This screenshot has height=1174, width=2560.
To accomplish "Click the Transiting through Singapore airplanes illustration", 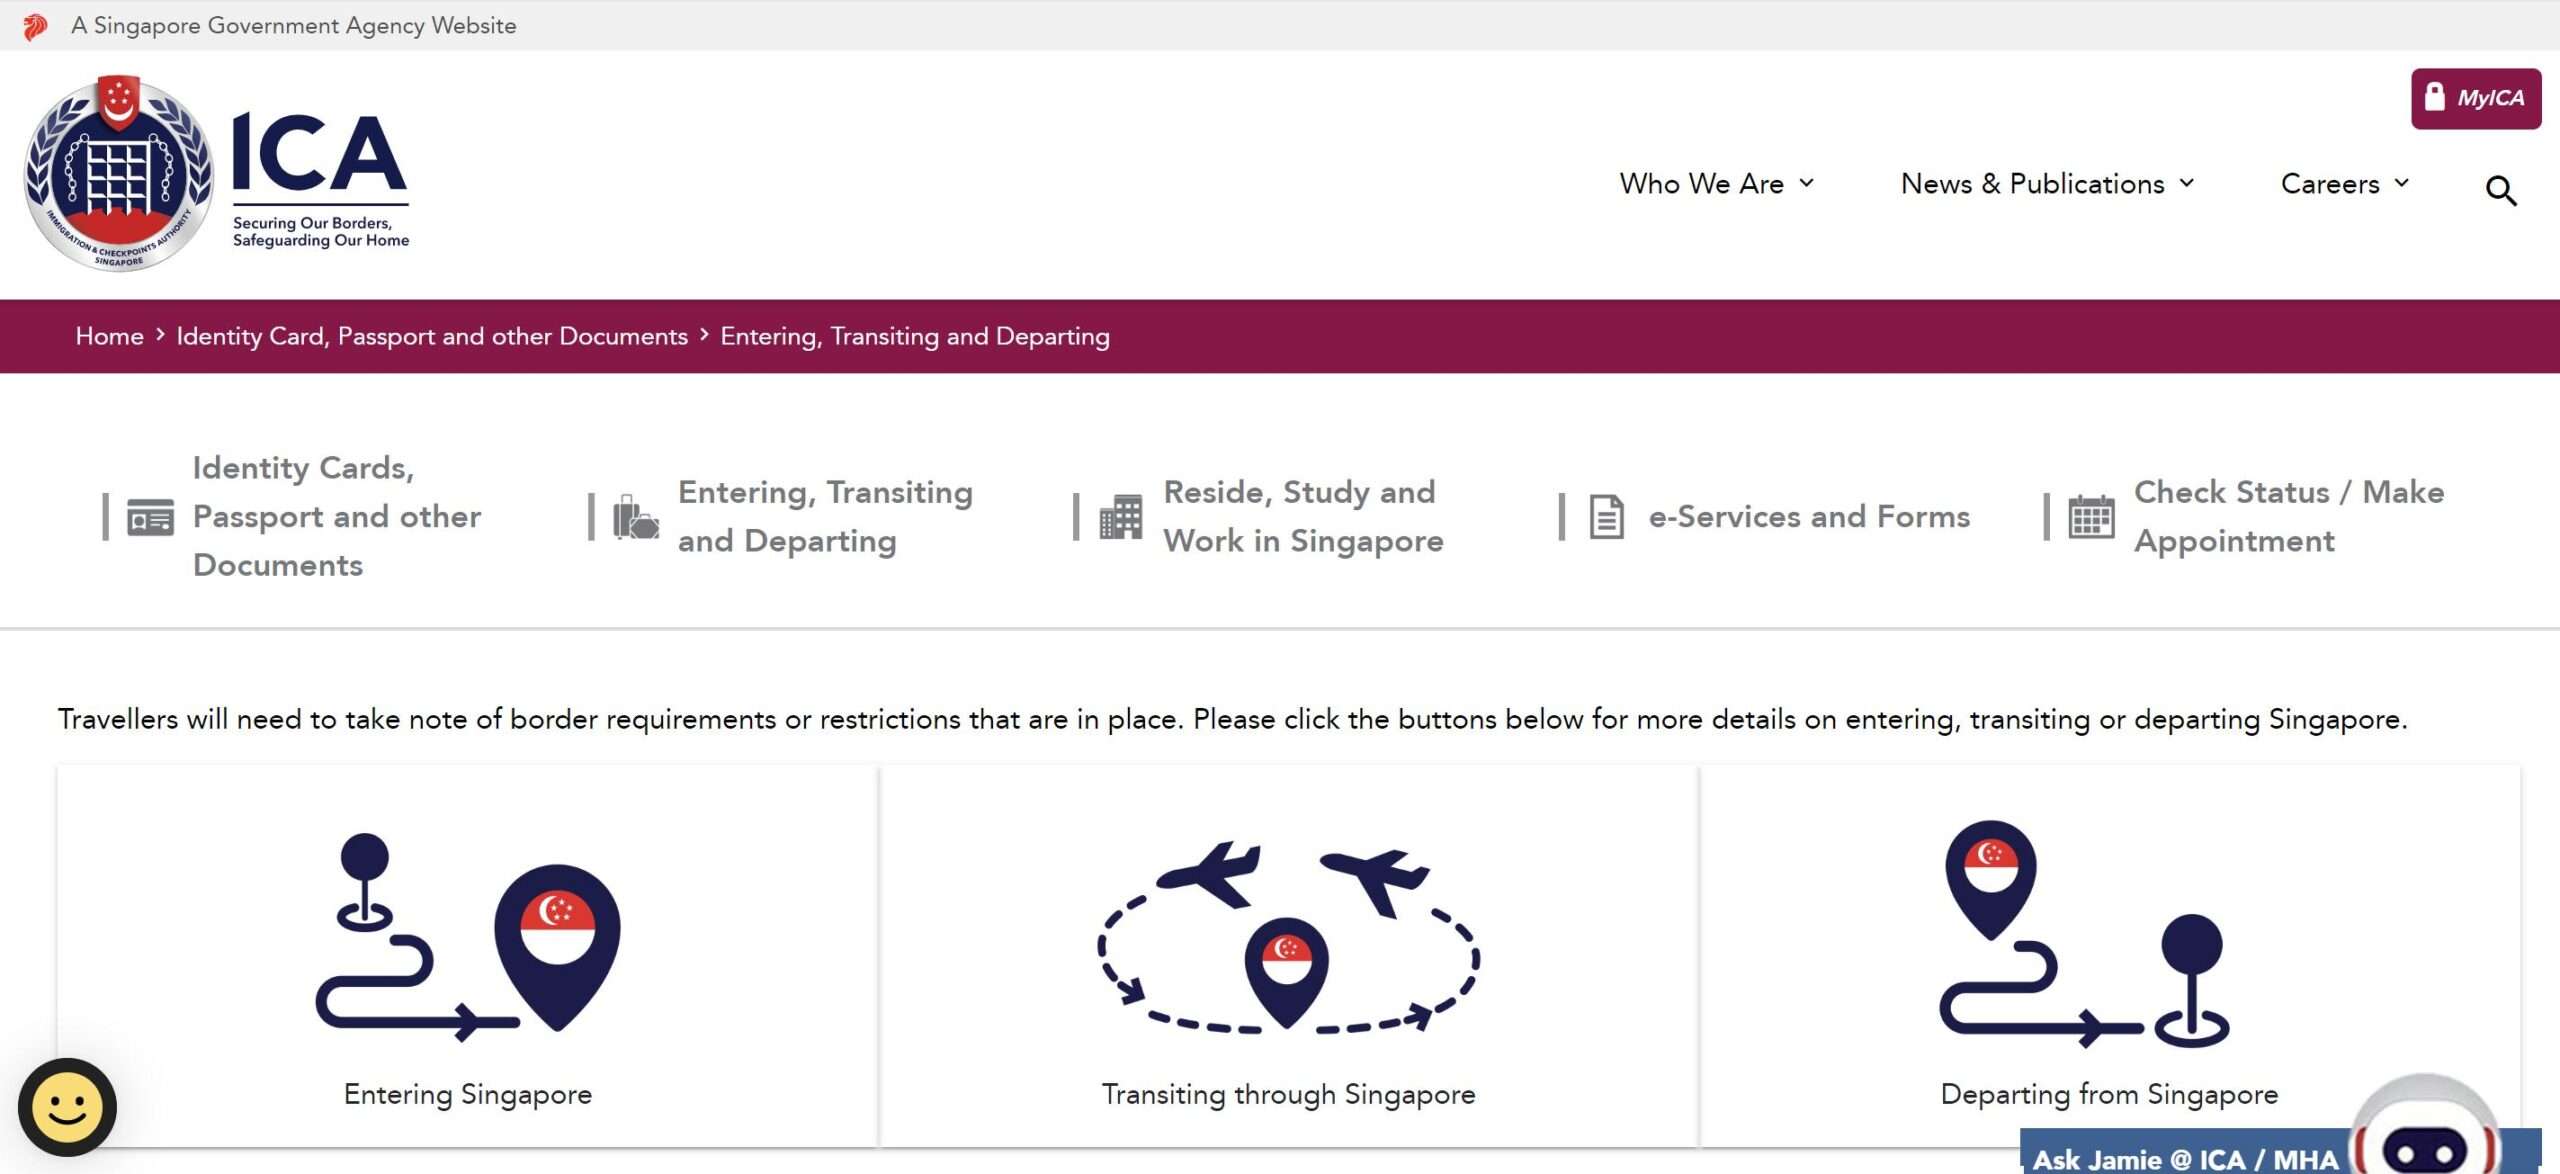I will click(1288, 937).
